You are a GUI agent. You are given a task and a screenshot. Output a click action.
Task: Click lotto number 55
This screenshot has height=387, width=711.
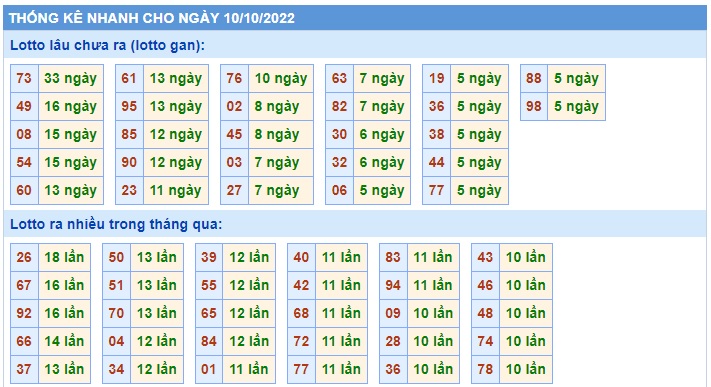[209, 286]
